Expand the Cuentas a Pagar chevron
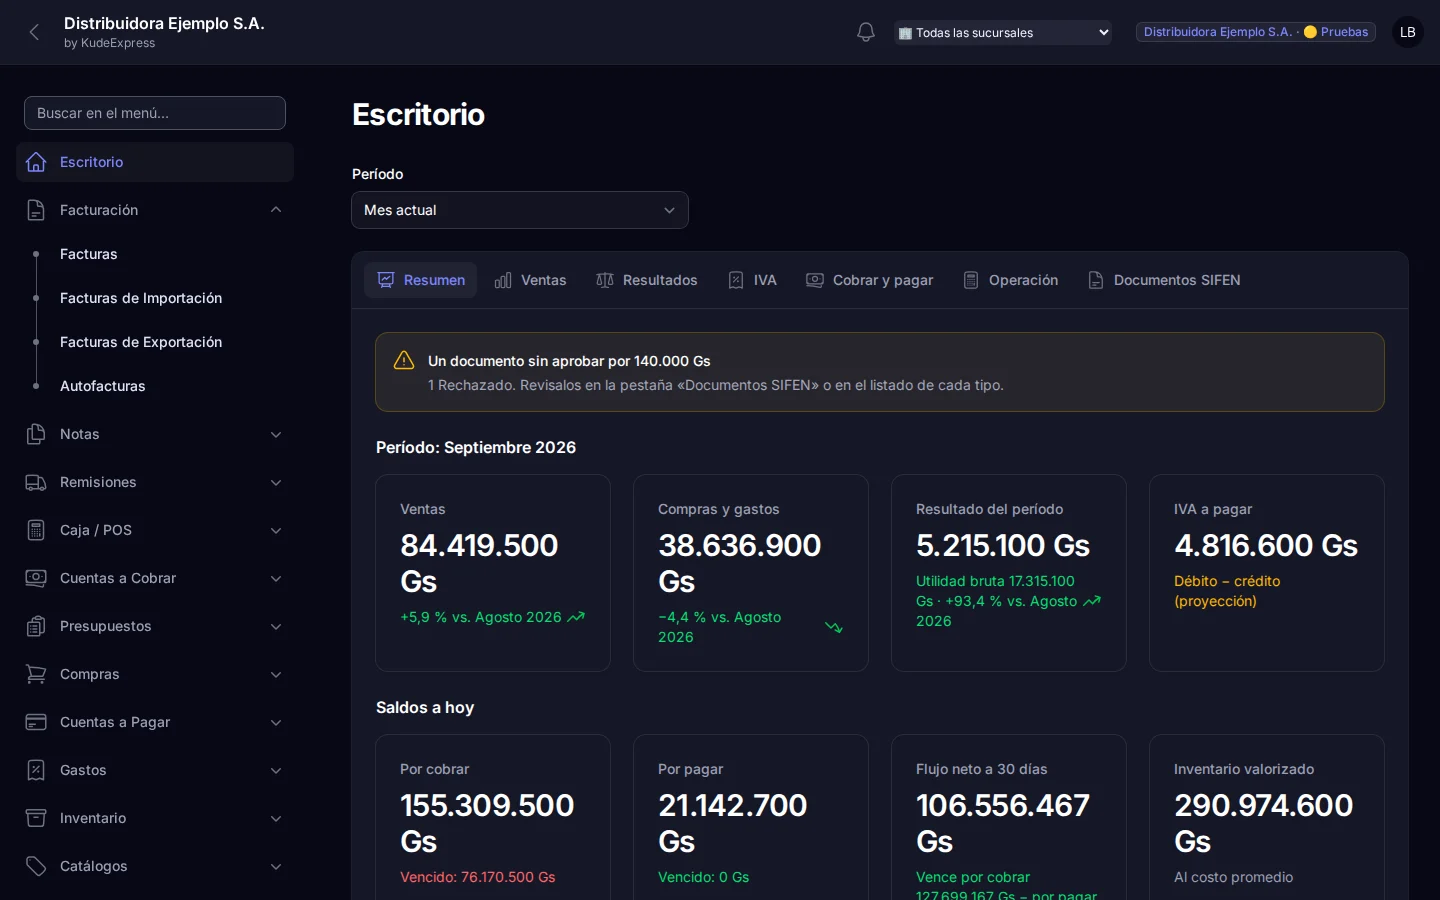Screen dimensions: 1440x900 click(276, 722)
